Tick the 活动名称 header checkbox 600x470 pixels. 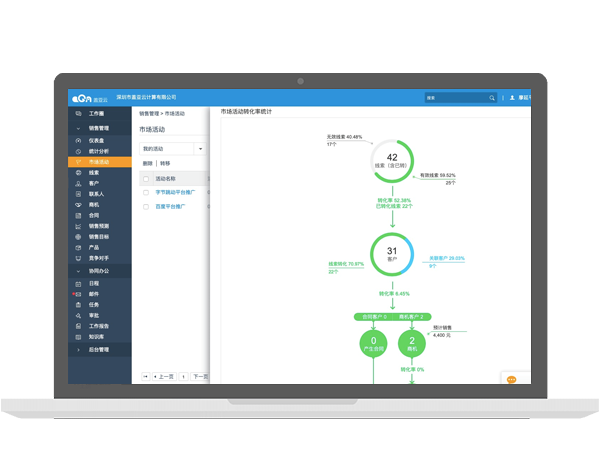pyautogui.click(x=146, y=179)
